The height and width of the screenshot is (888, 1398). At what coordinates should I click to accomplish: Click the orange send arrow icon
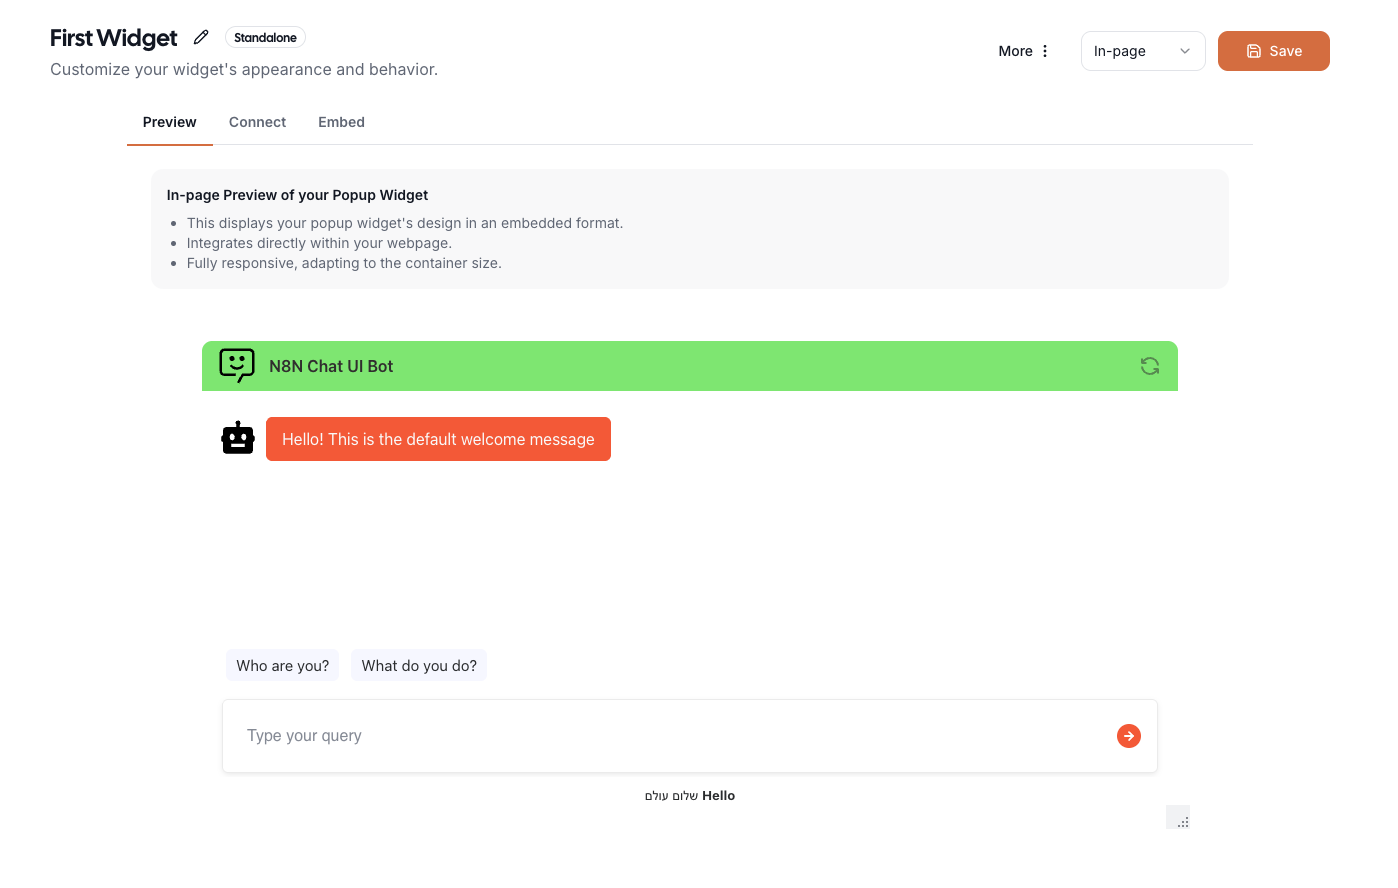click(1128, 735)
